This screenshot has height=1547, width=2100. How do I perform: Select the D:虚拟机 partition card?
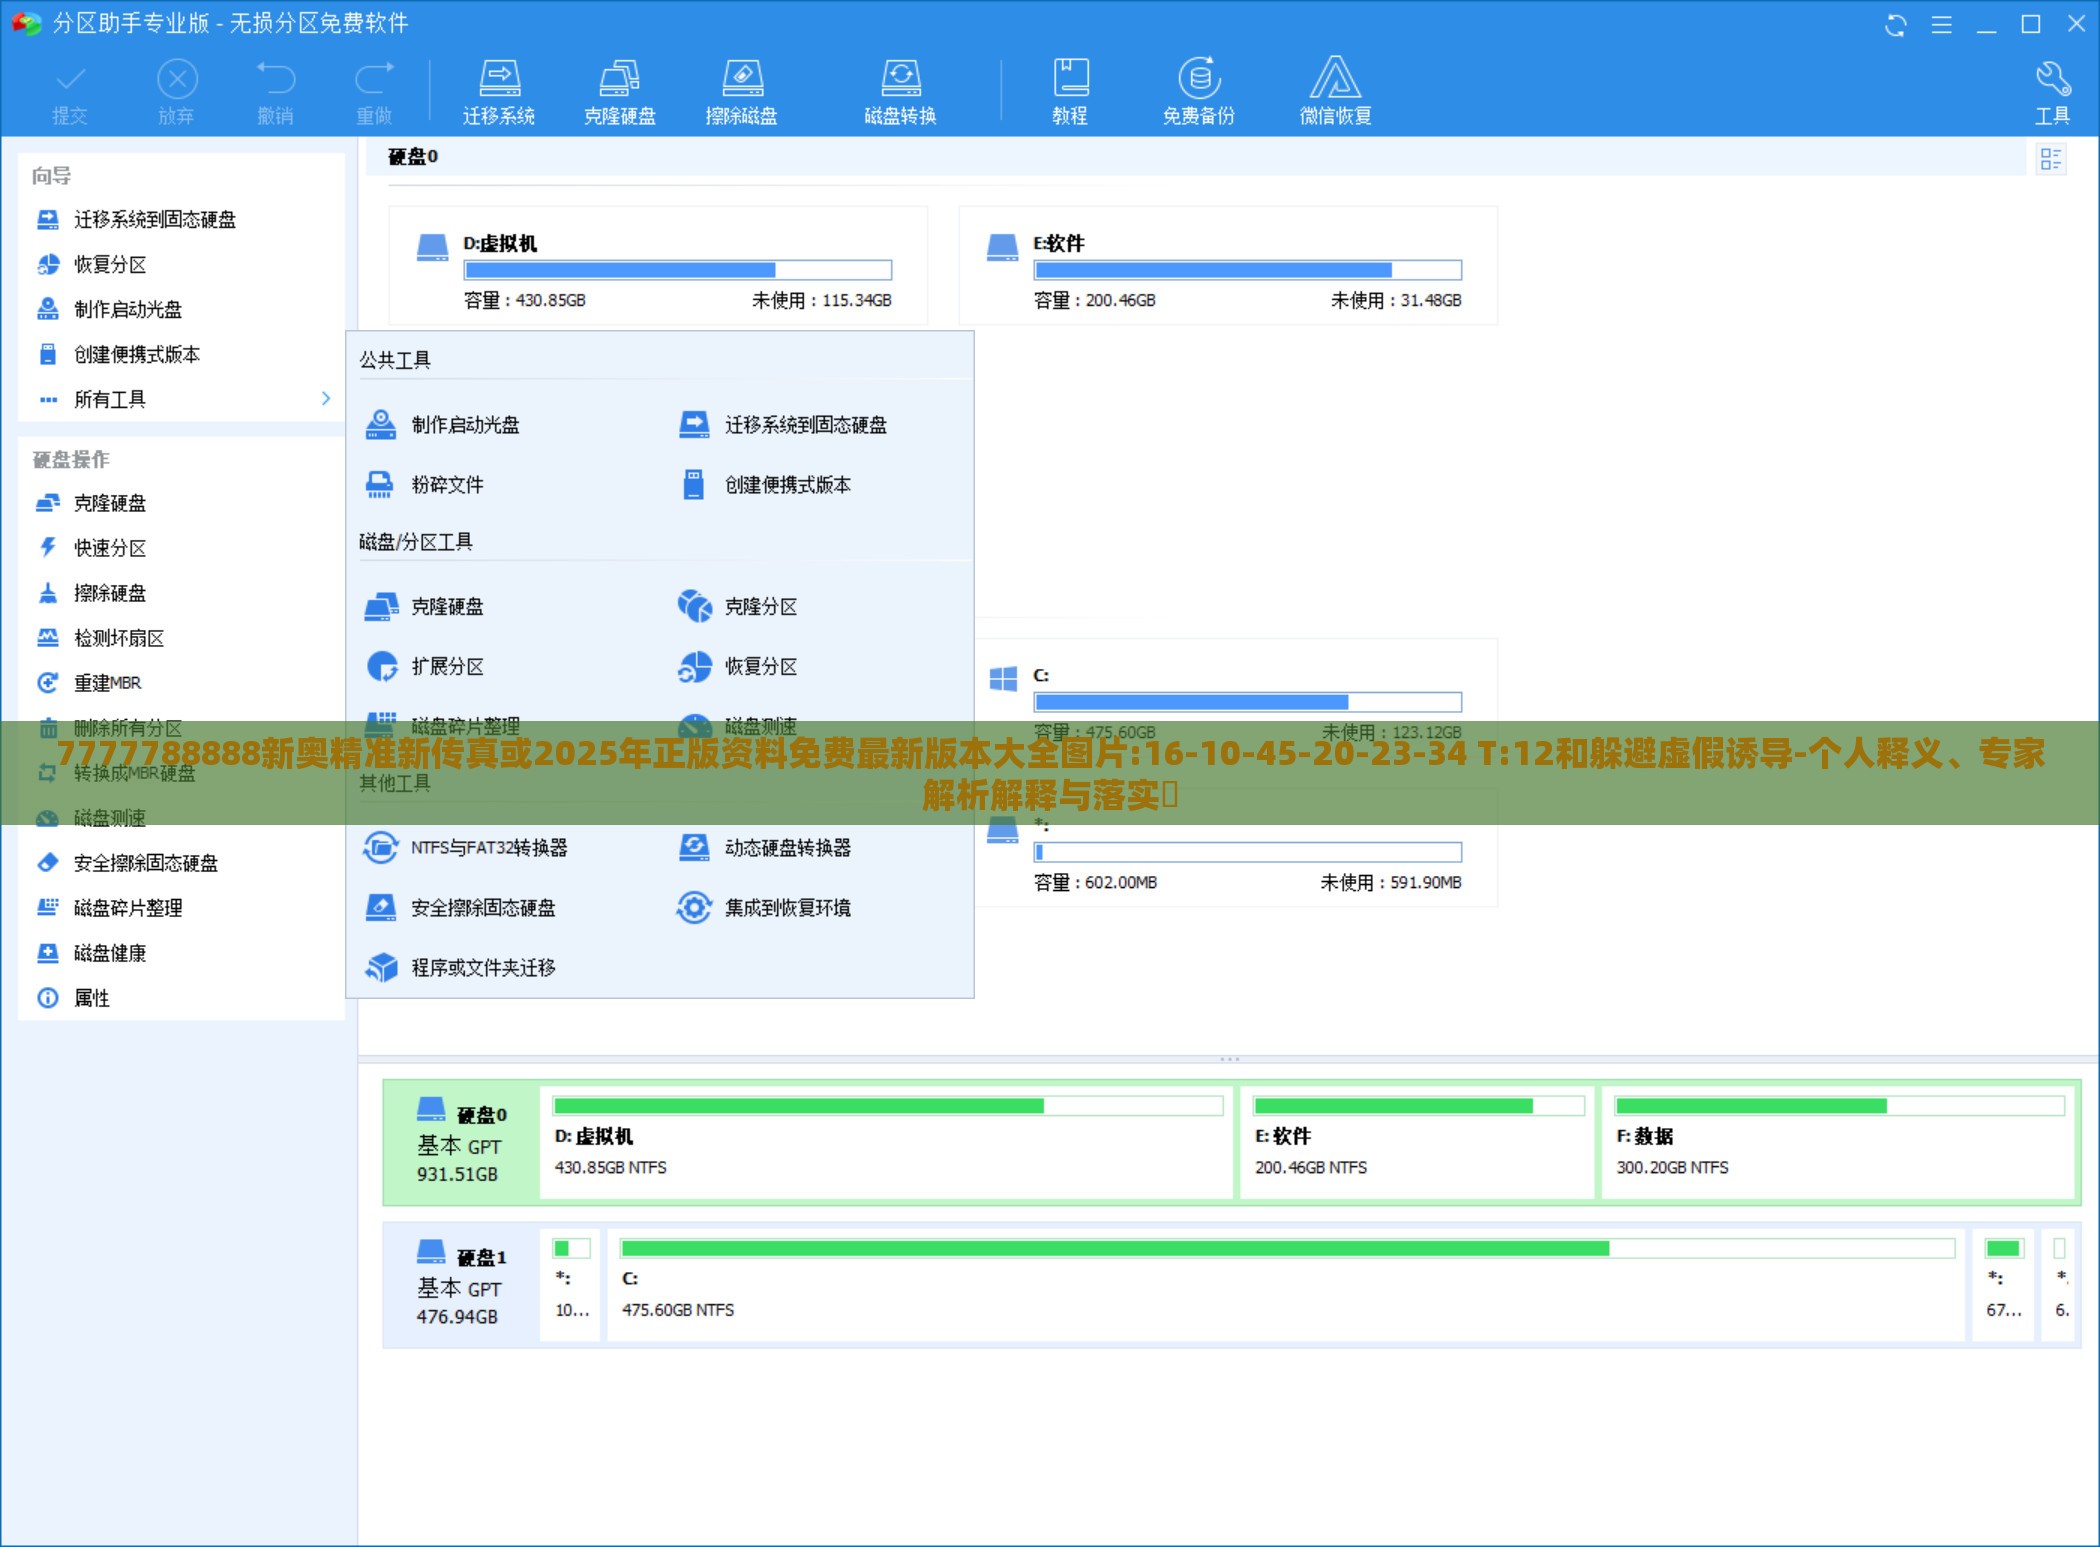658,267
